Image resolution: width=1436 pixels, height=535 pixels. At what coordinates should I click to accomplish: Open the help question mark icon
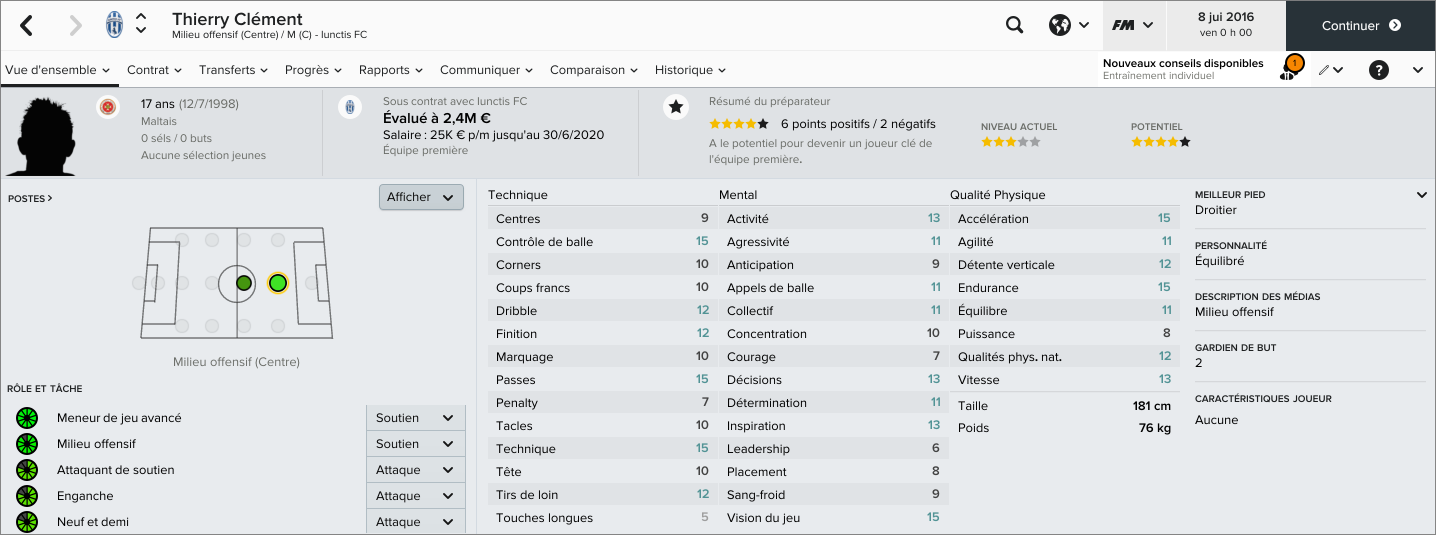coord(1379,70)
